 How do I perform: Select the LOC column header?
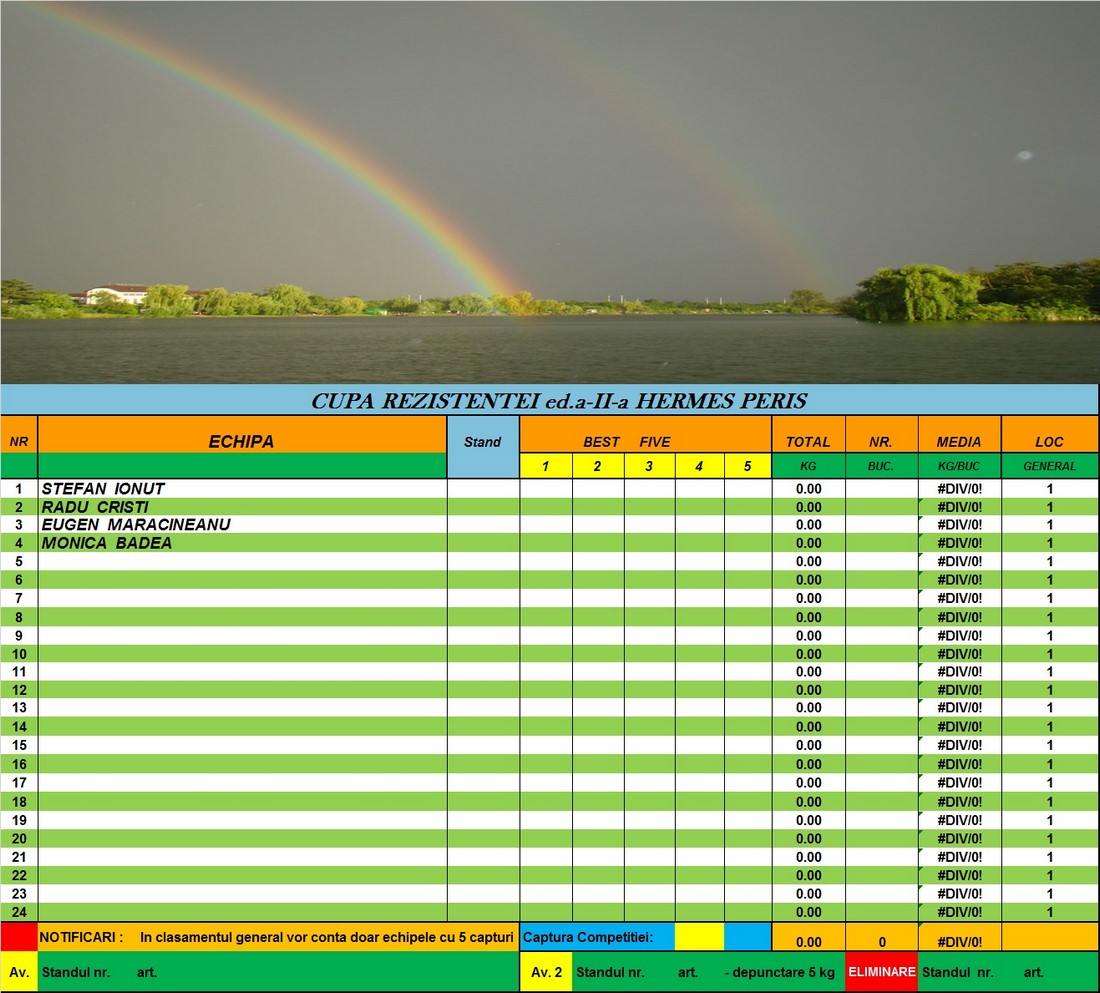[x=1049, y=441]
